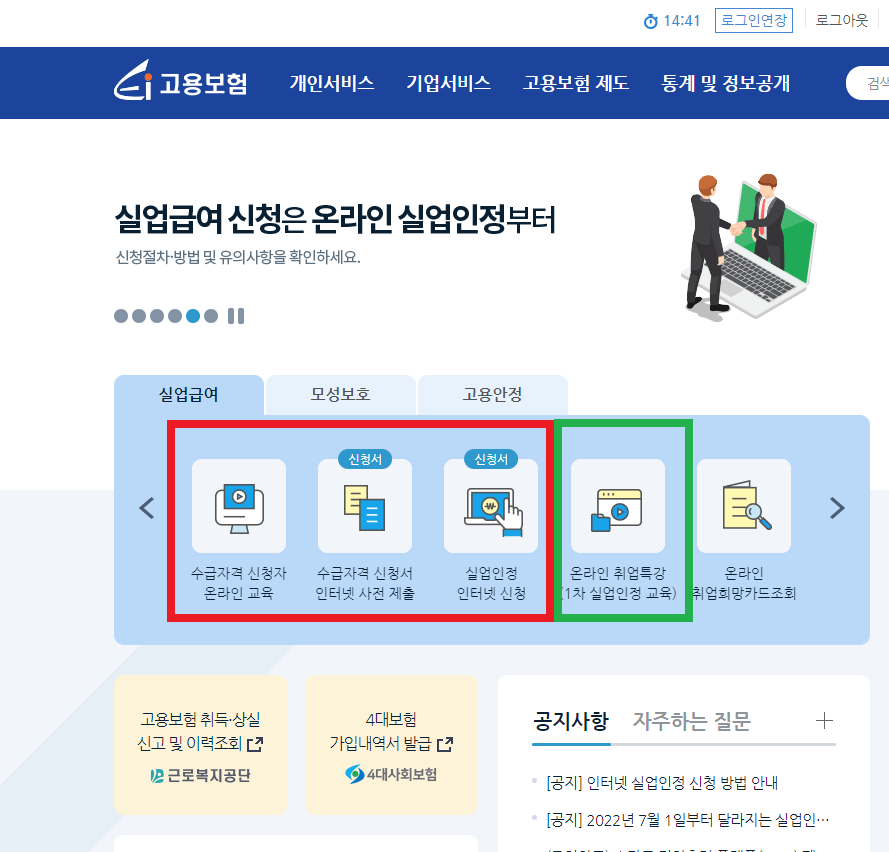Click external link icon beside 신고 및 이력조회
The image size is (889, 852).
tap(255, 744)
